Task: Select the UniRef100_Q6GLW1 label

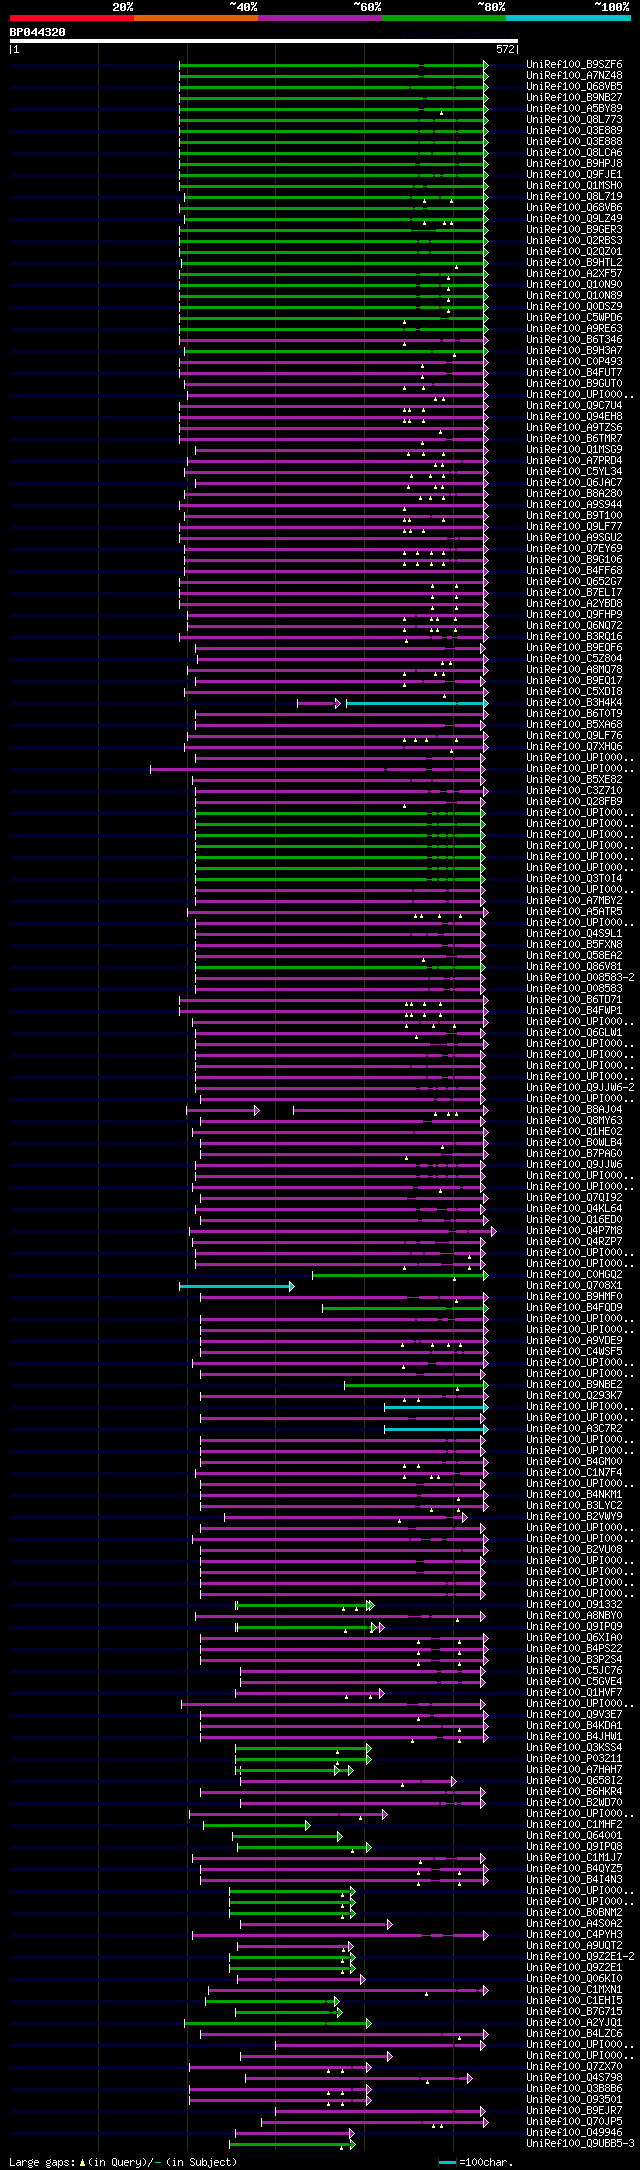Action: (x=574, y=1033)
